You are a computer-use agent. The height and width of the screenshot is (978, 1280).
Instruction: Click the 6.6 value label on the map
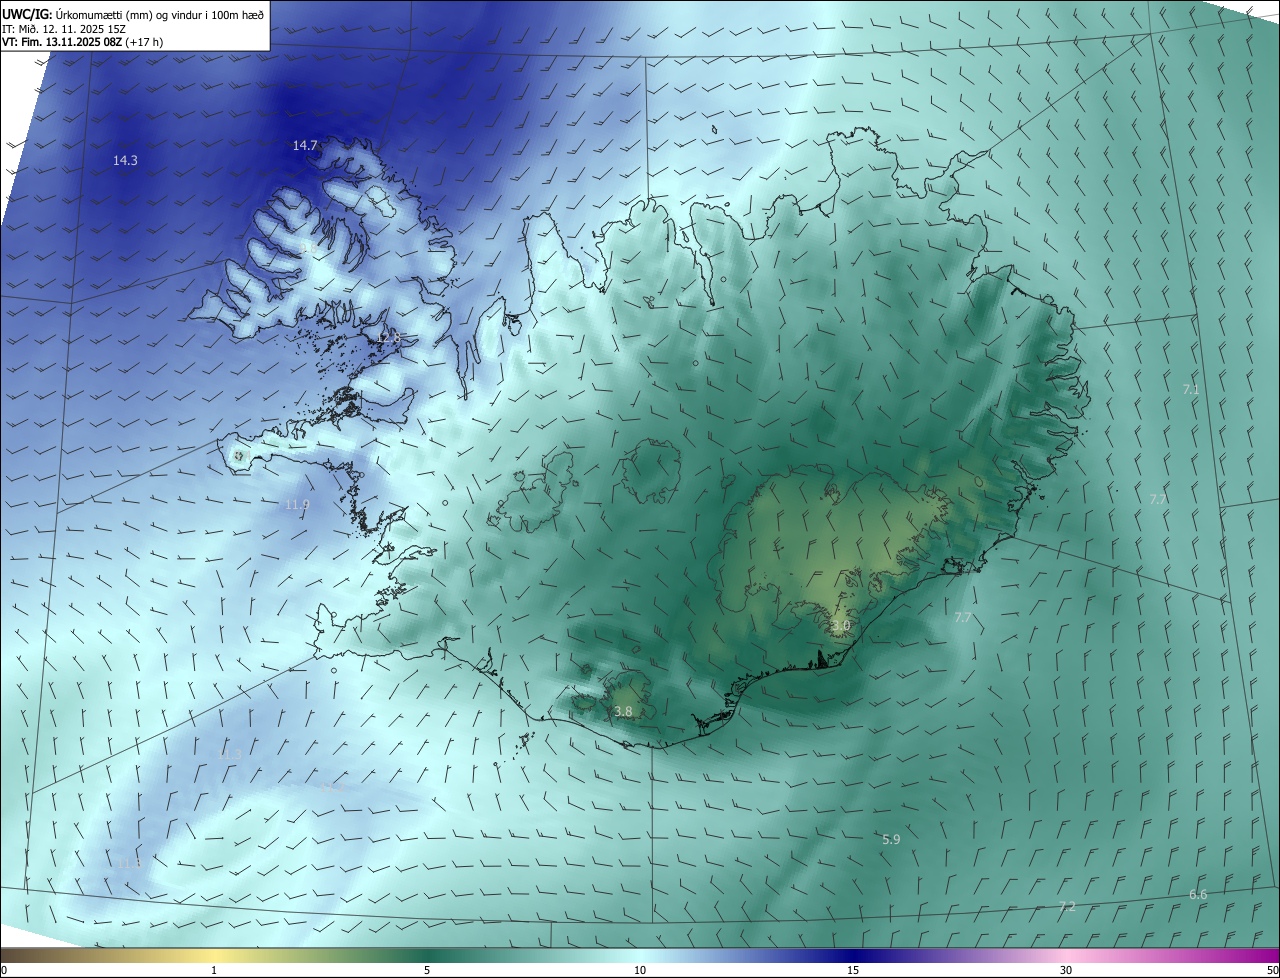1198,894
